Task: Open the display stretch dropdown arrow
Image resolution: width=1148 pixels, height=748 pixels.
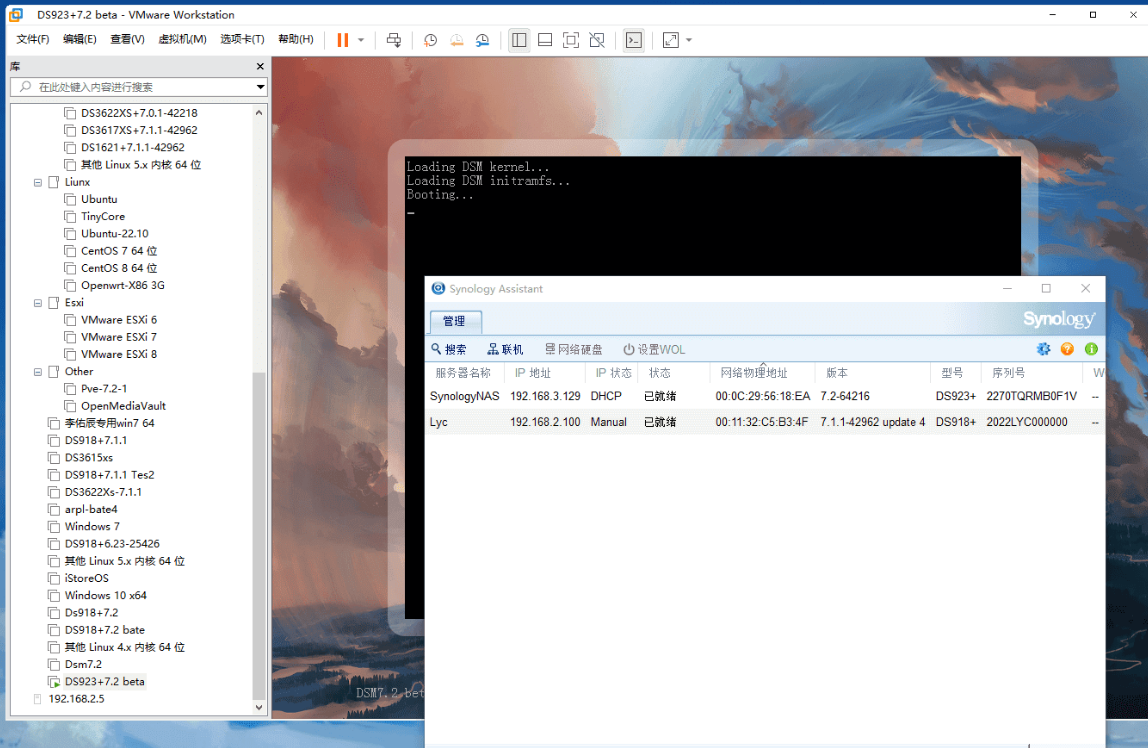Action: (689, 40)
